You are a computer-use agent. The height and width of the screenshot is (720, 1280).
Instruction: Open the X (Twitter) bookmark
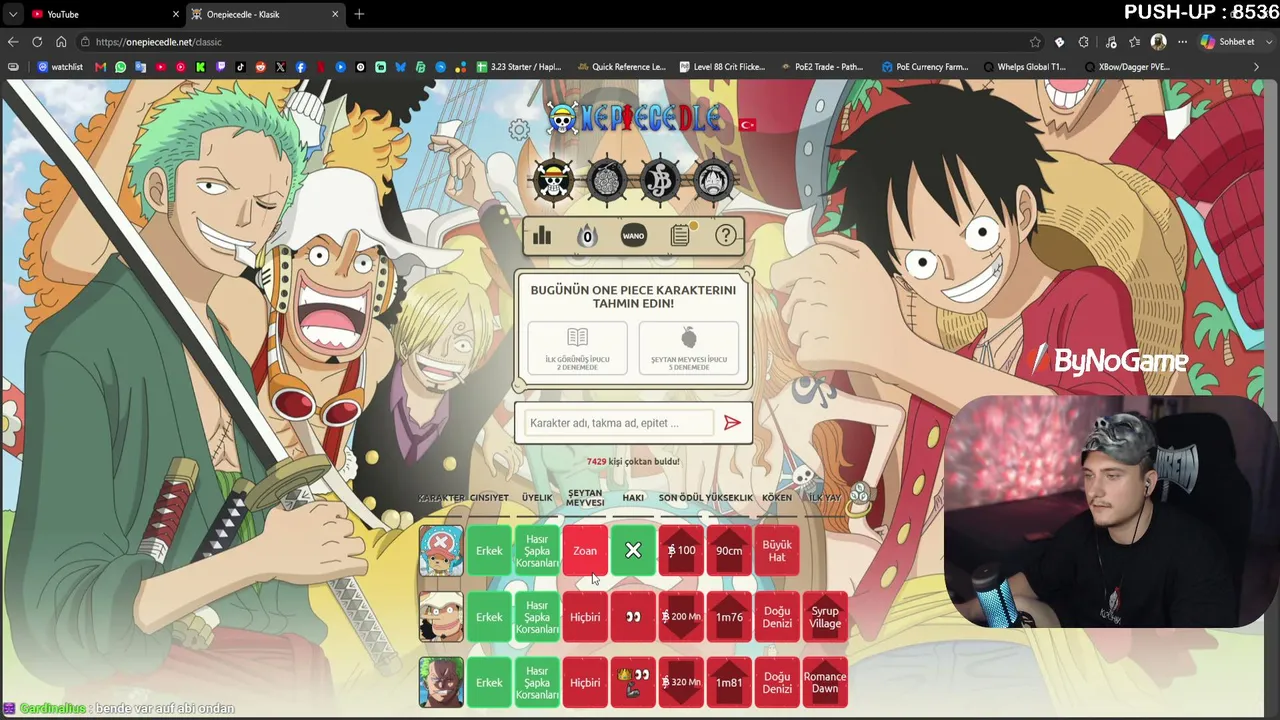click(281, 67)
